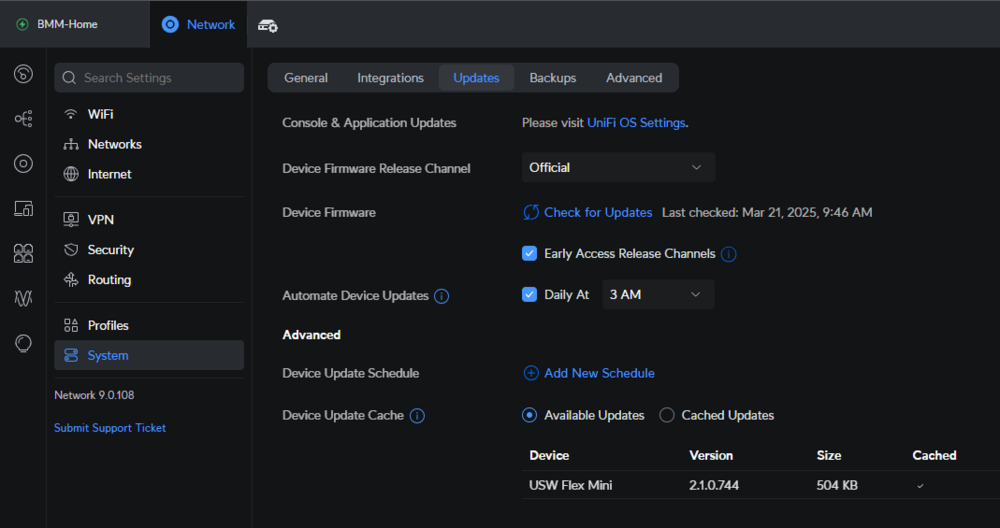
Task: Switch to the Backups tab
Action: point(552,78)
